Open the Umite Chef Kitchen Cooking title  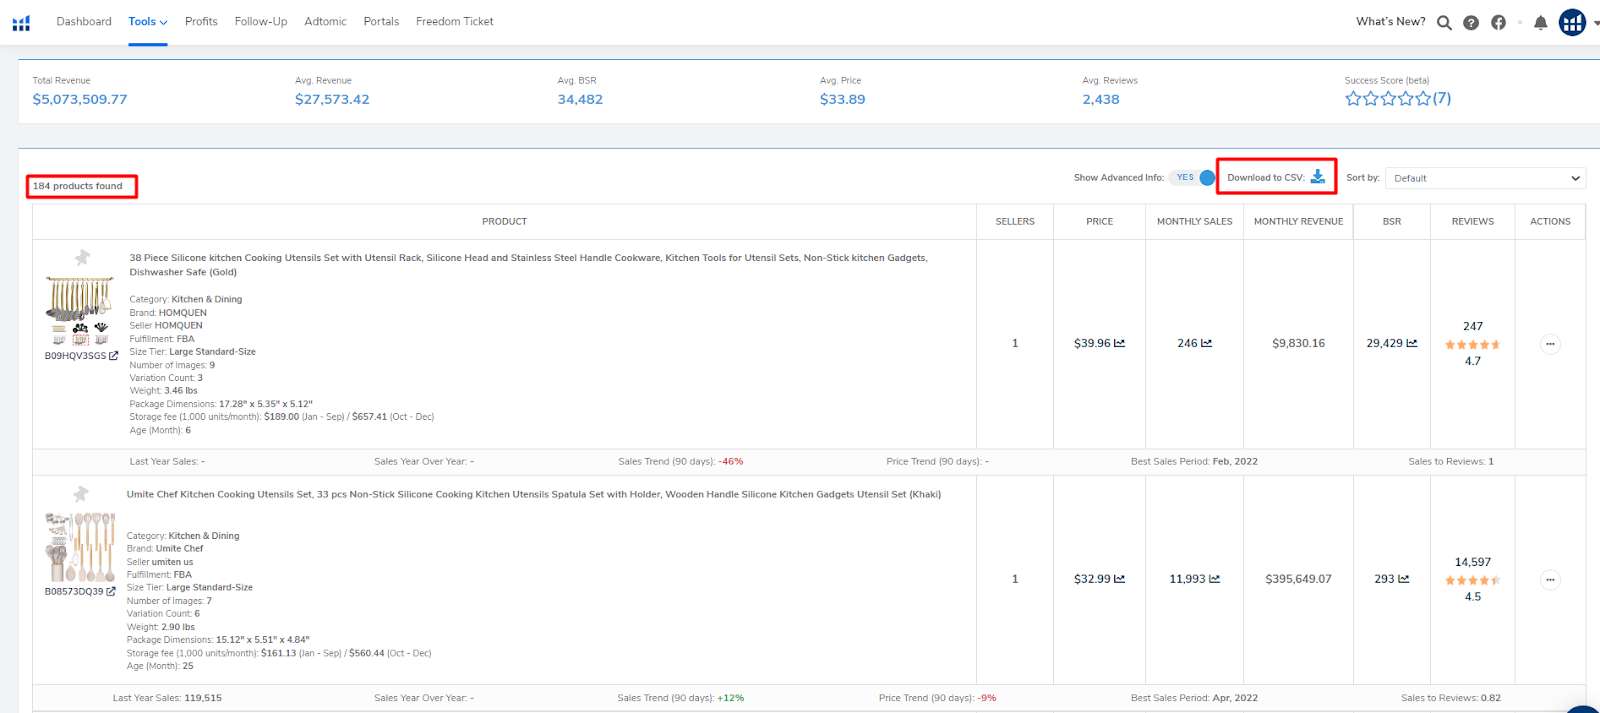coord(534,494)
